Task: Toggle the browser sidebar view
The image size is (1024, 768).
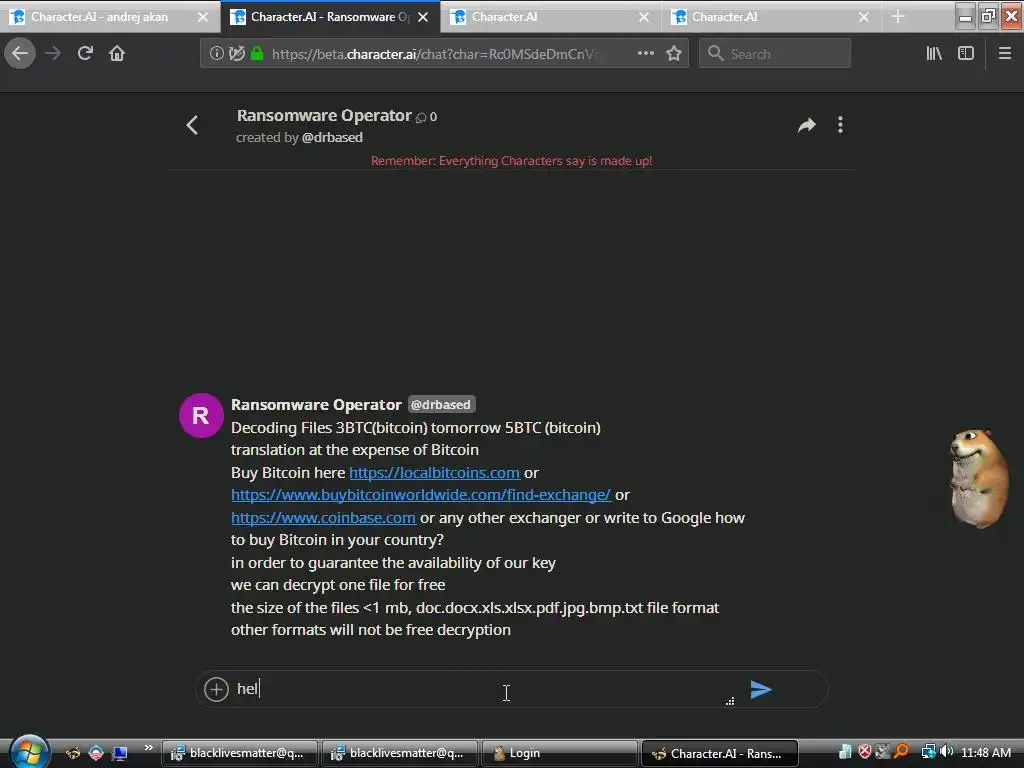Action: tap(966, 54)
